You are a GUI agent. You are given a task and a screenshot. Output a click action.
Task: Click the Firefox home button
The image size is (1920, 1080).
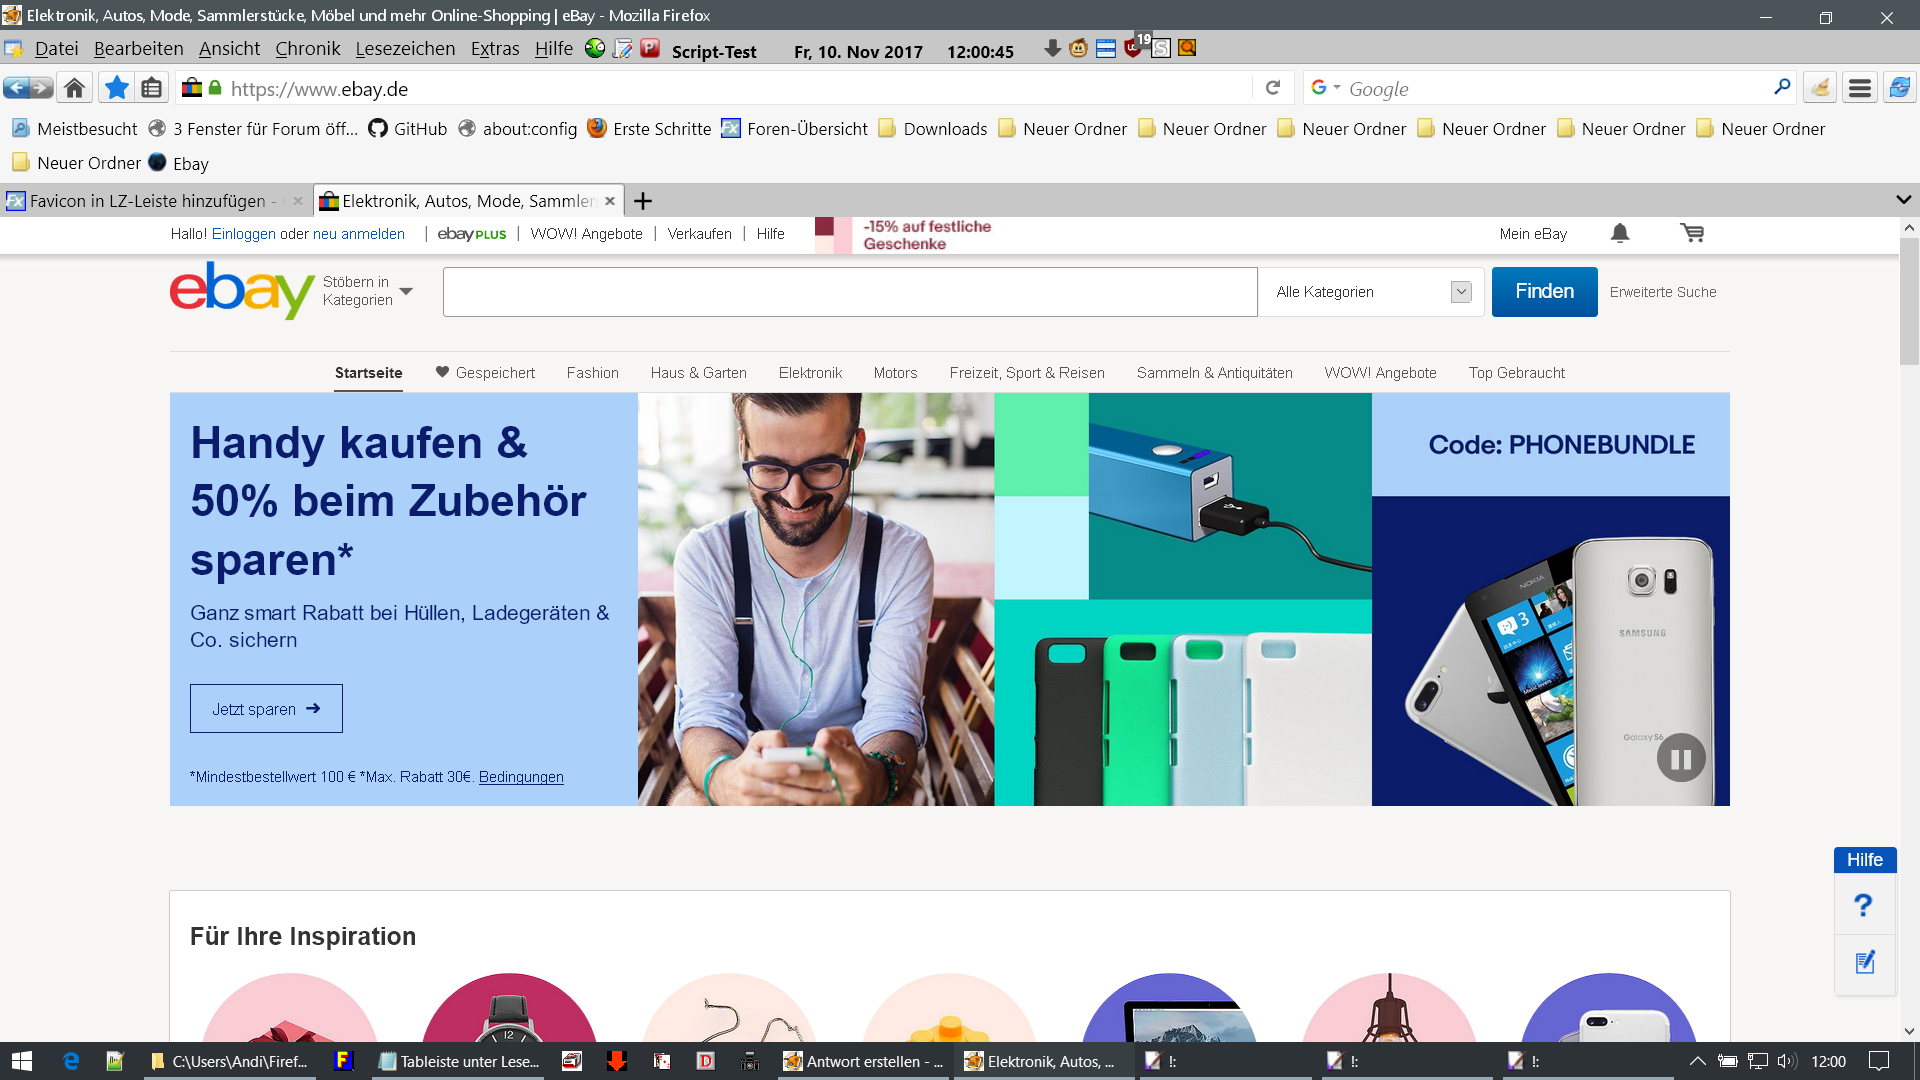[x=74, y=88]
